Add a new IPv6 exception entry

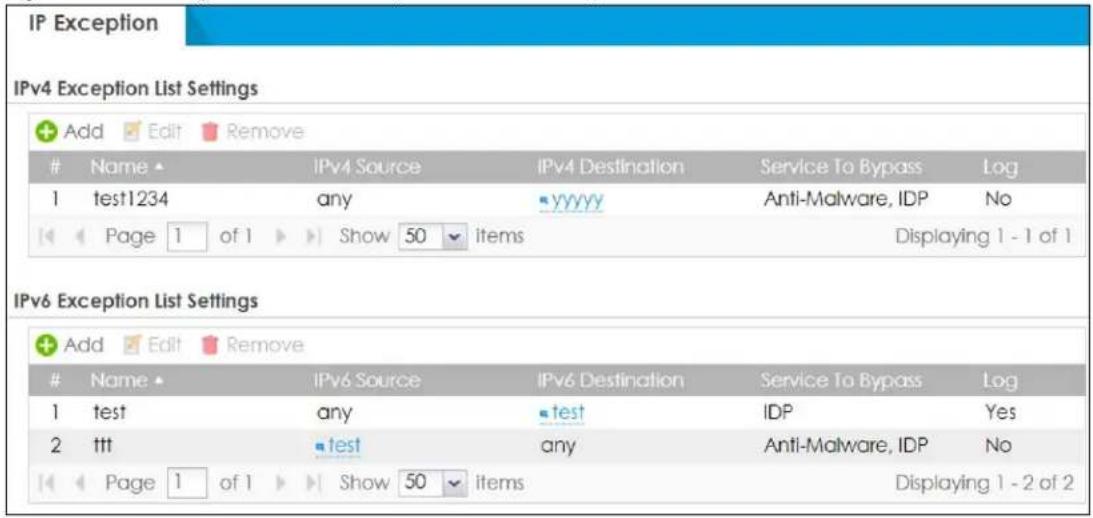tap(72, 345)
